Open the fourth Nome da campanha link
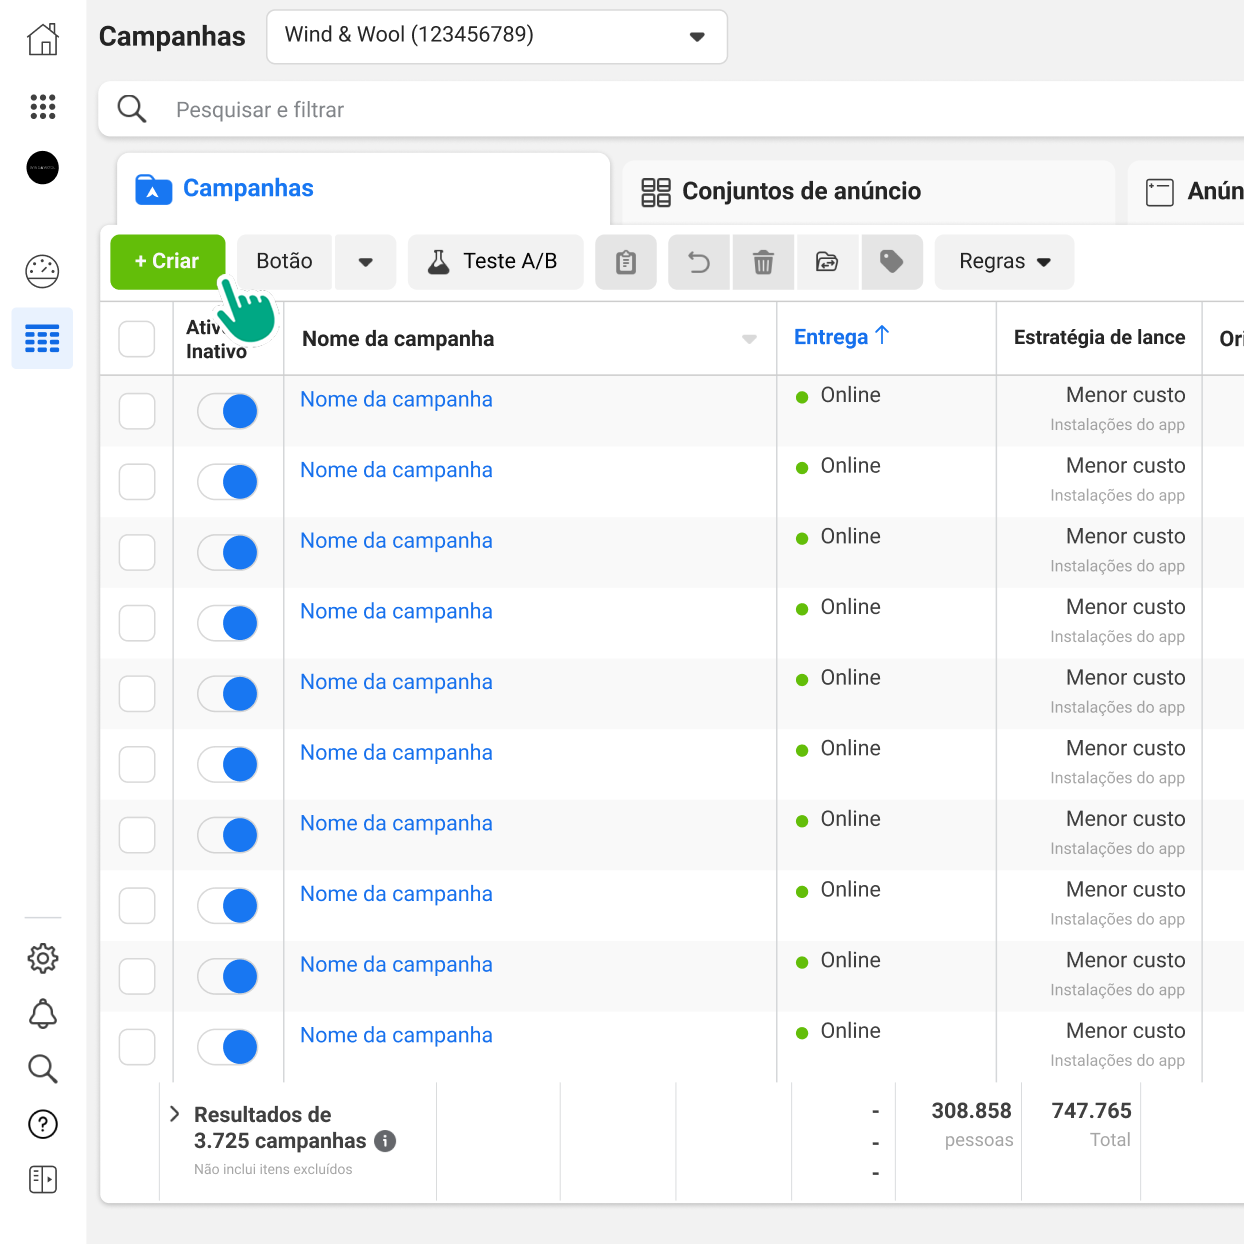The height and width of the screenshot is (1244, 1244). coord(396,611)
